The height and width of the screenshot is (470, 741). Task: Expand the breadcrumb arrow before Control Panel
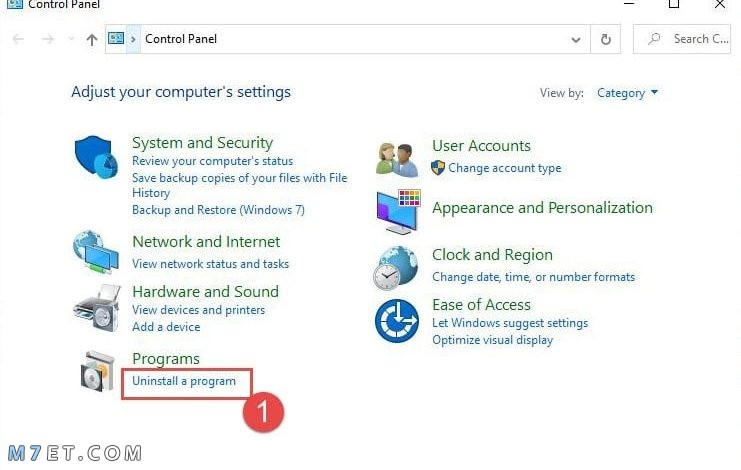point(133,39)
